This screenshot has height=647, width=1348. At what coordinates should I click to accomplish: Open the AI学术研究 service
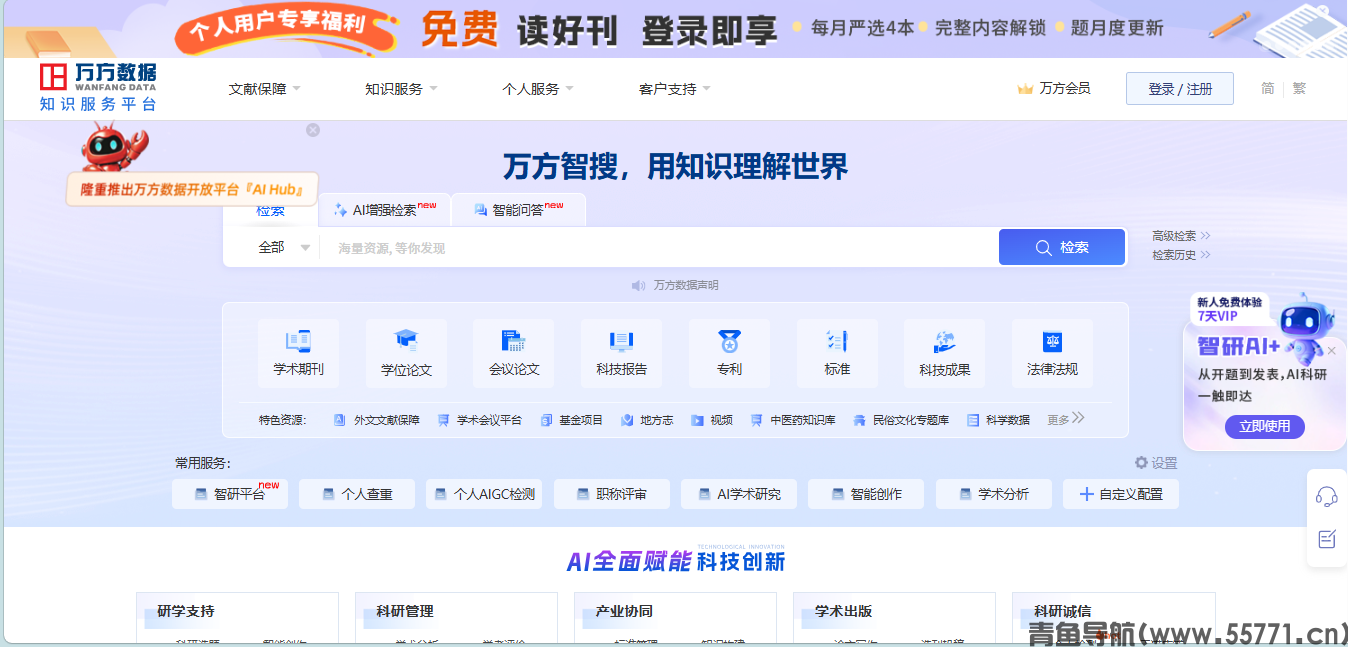[739, 494]
